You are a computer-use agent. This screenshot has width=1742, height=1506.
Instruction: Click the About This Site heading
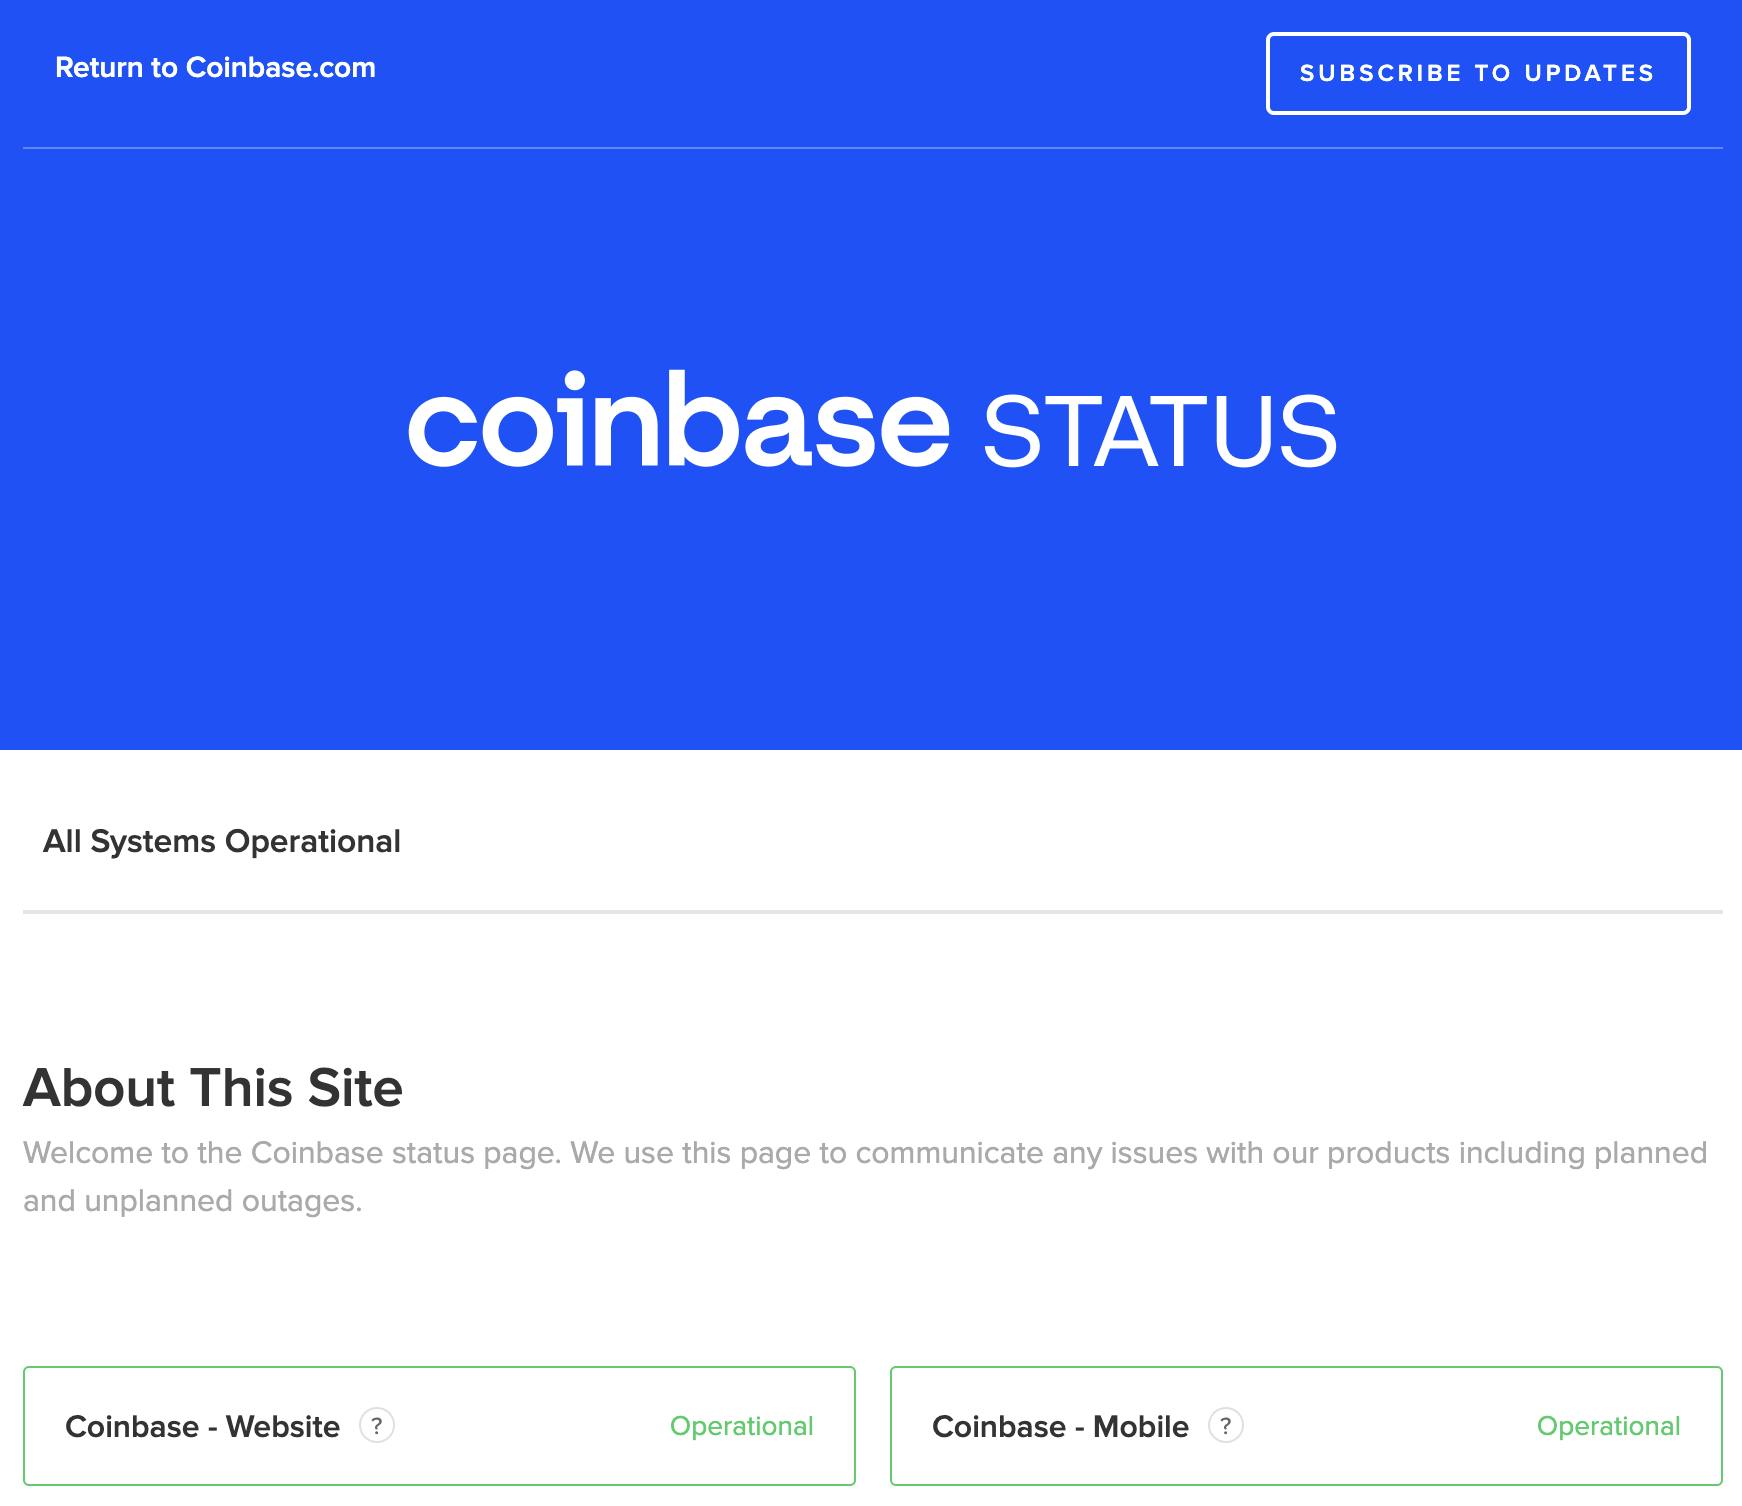pyautogui.click(x=213, y=1088)
